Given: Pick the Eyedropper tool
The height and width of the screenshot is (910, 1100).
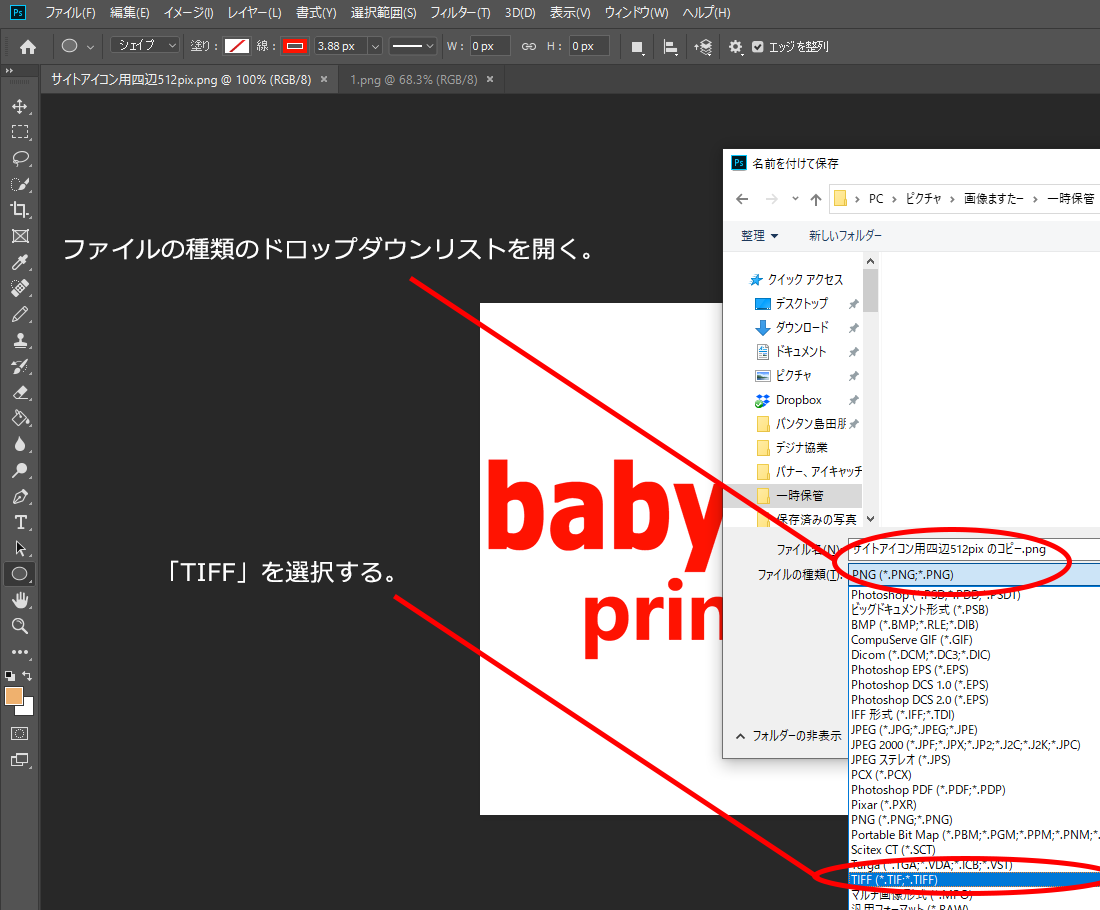Looking at the screenshot, I should click(x=19, y=262).
